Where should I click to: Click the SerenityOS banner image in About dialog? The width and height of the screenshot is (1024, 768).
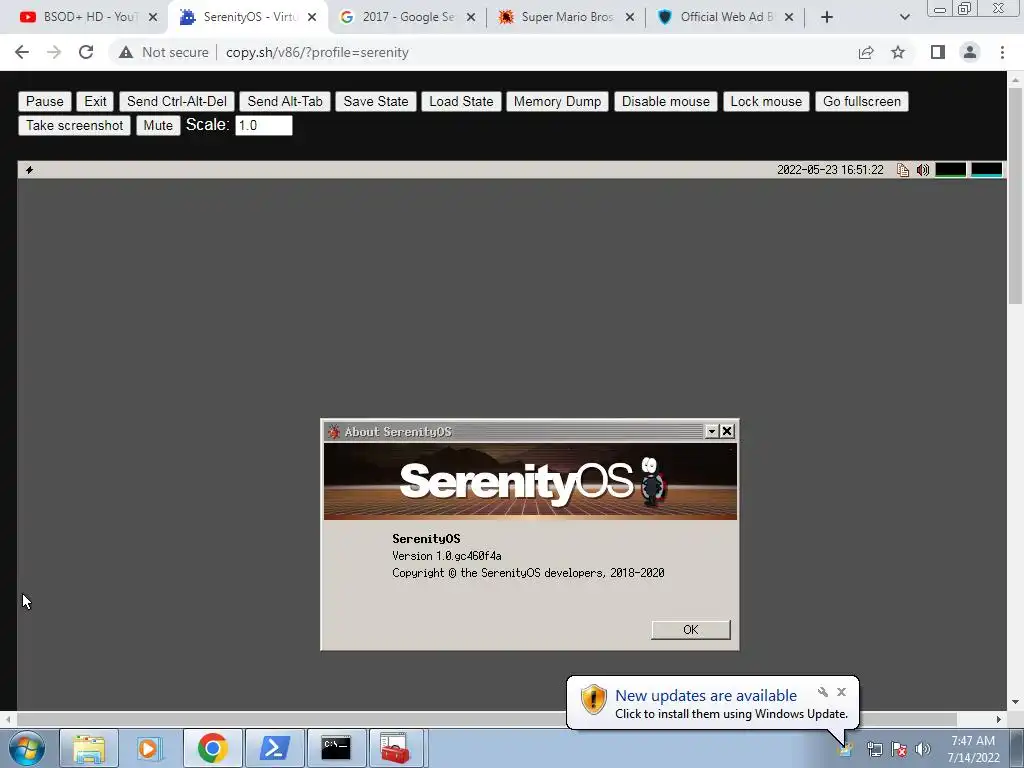[x=530, y=481]
